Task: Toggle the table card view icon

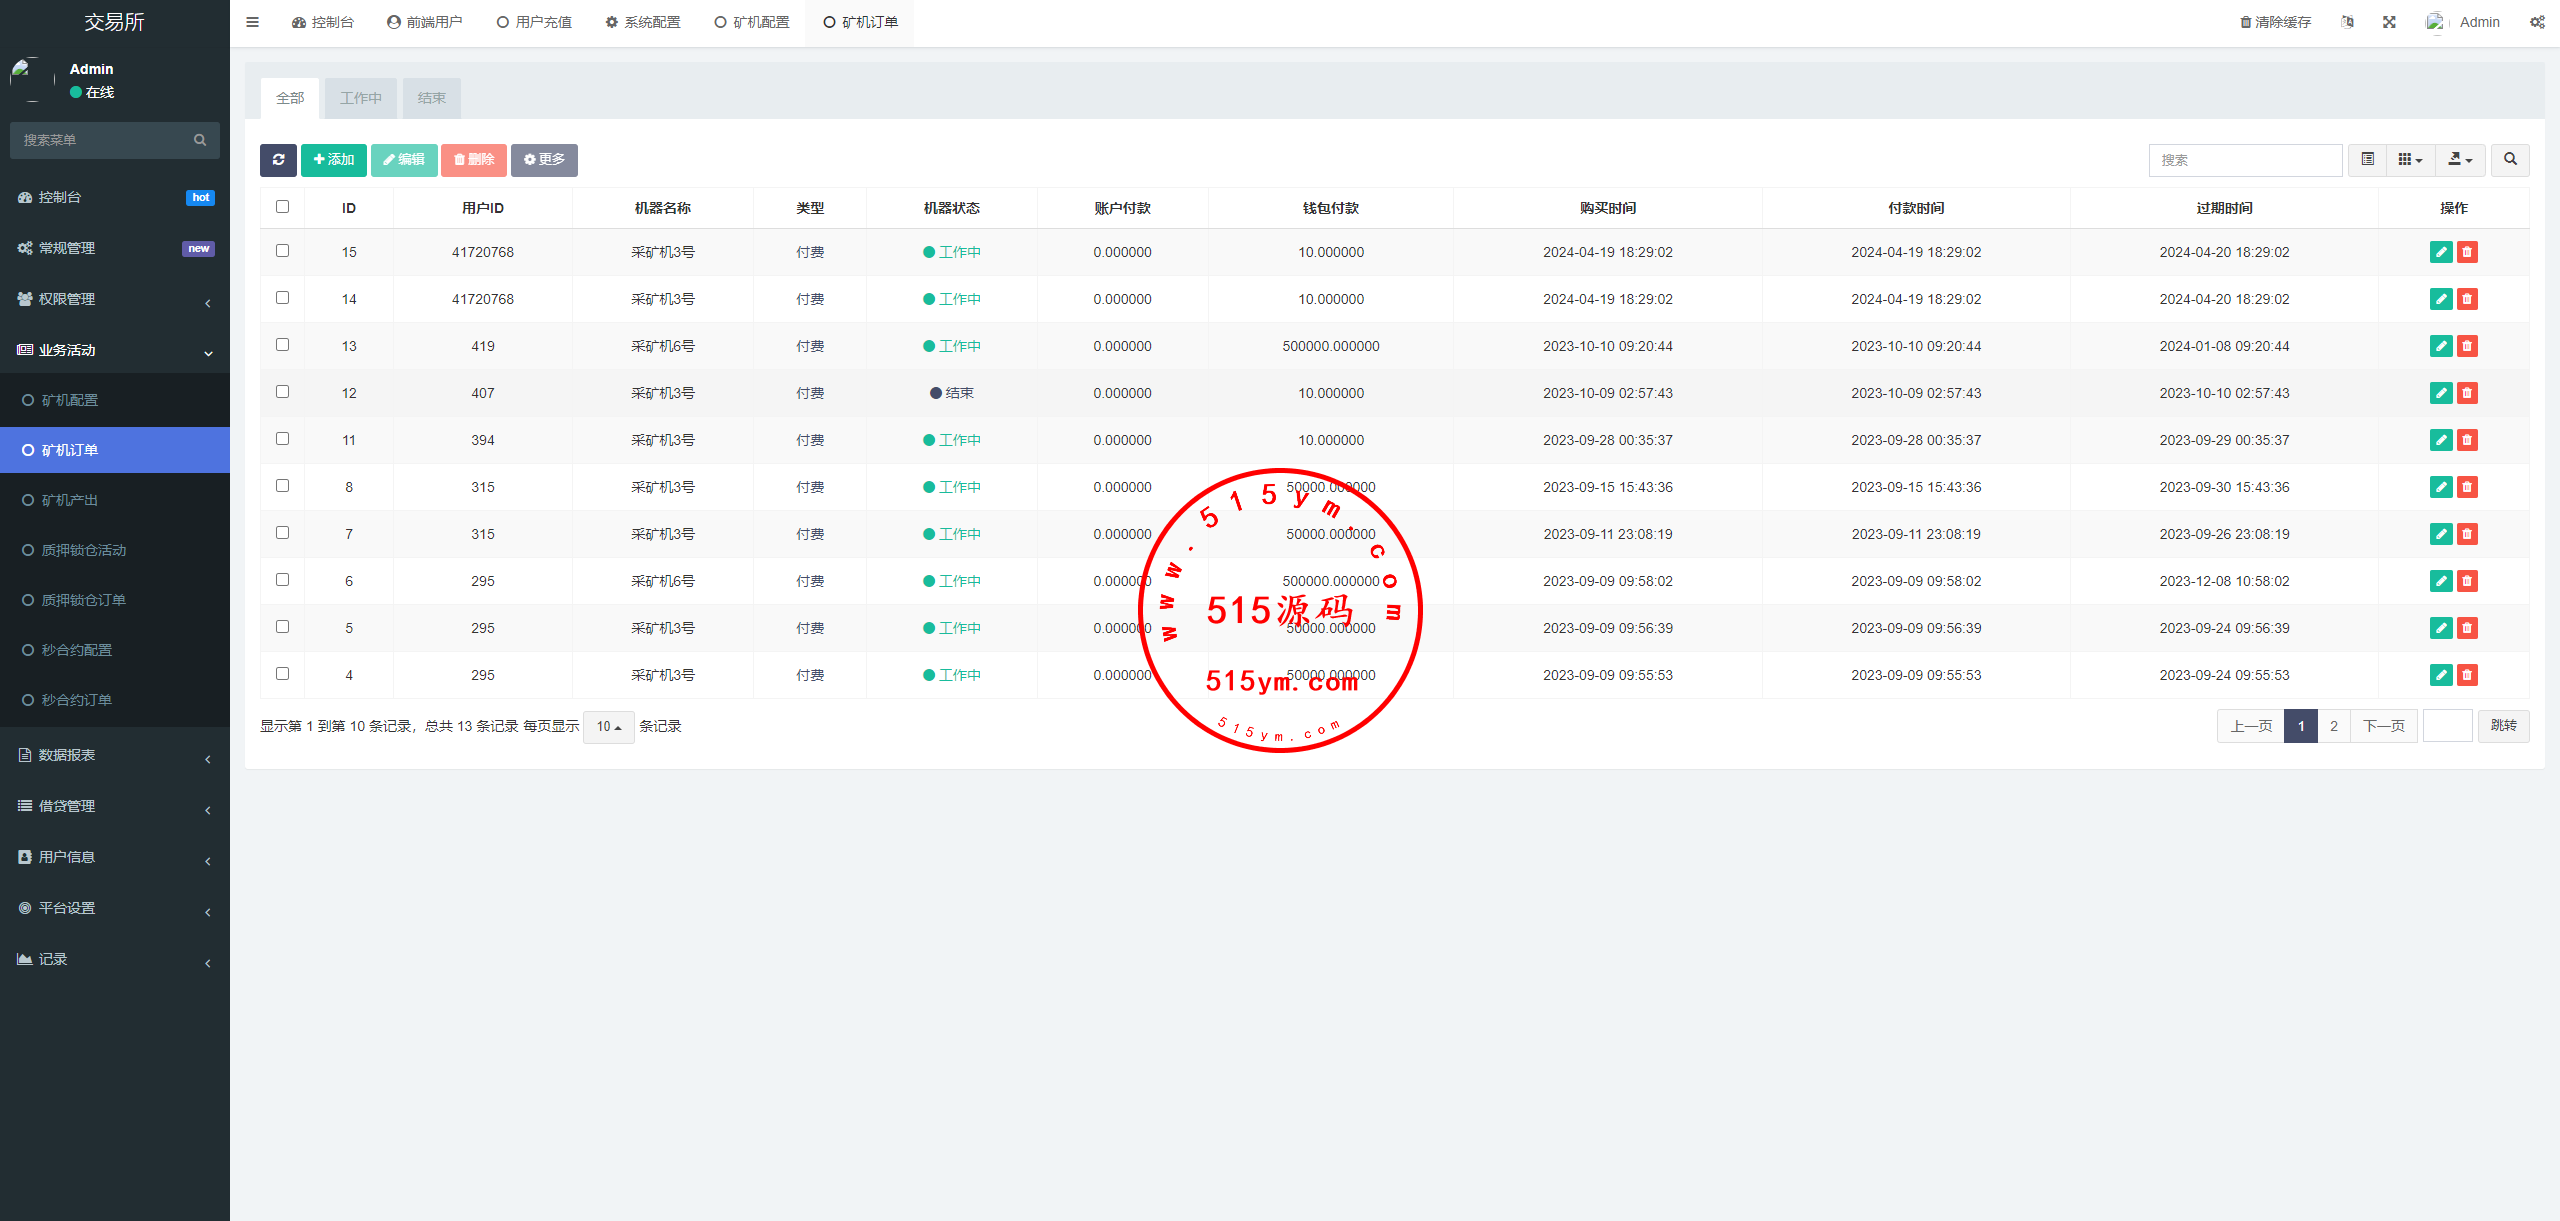Action: pyautogui.click(x=2367, y=160)
